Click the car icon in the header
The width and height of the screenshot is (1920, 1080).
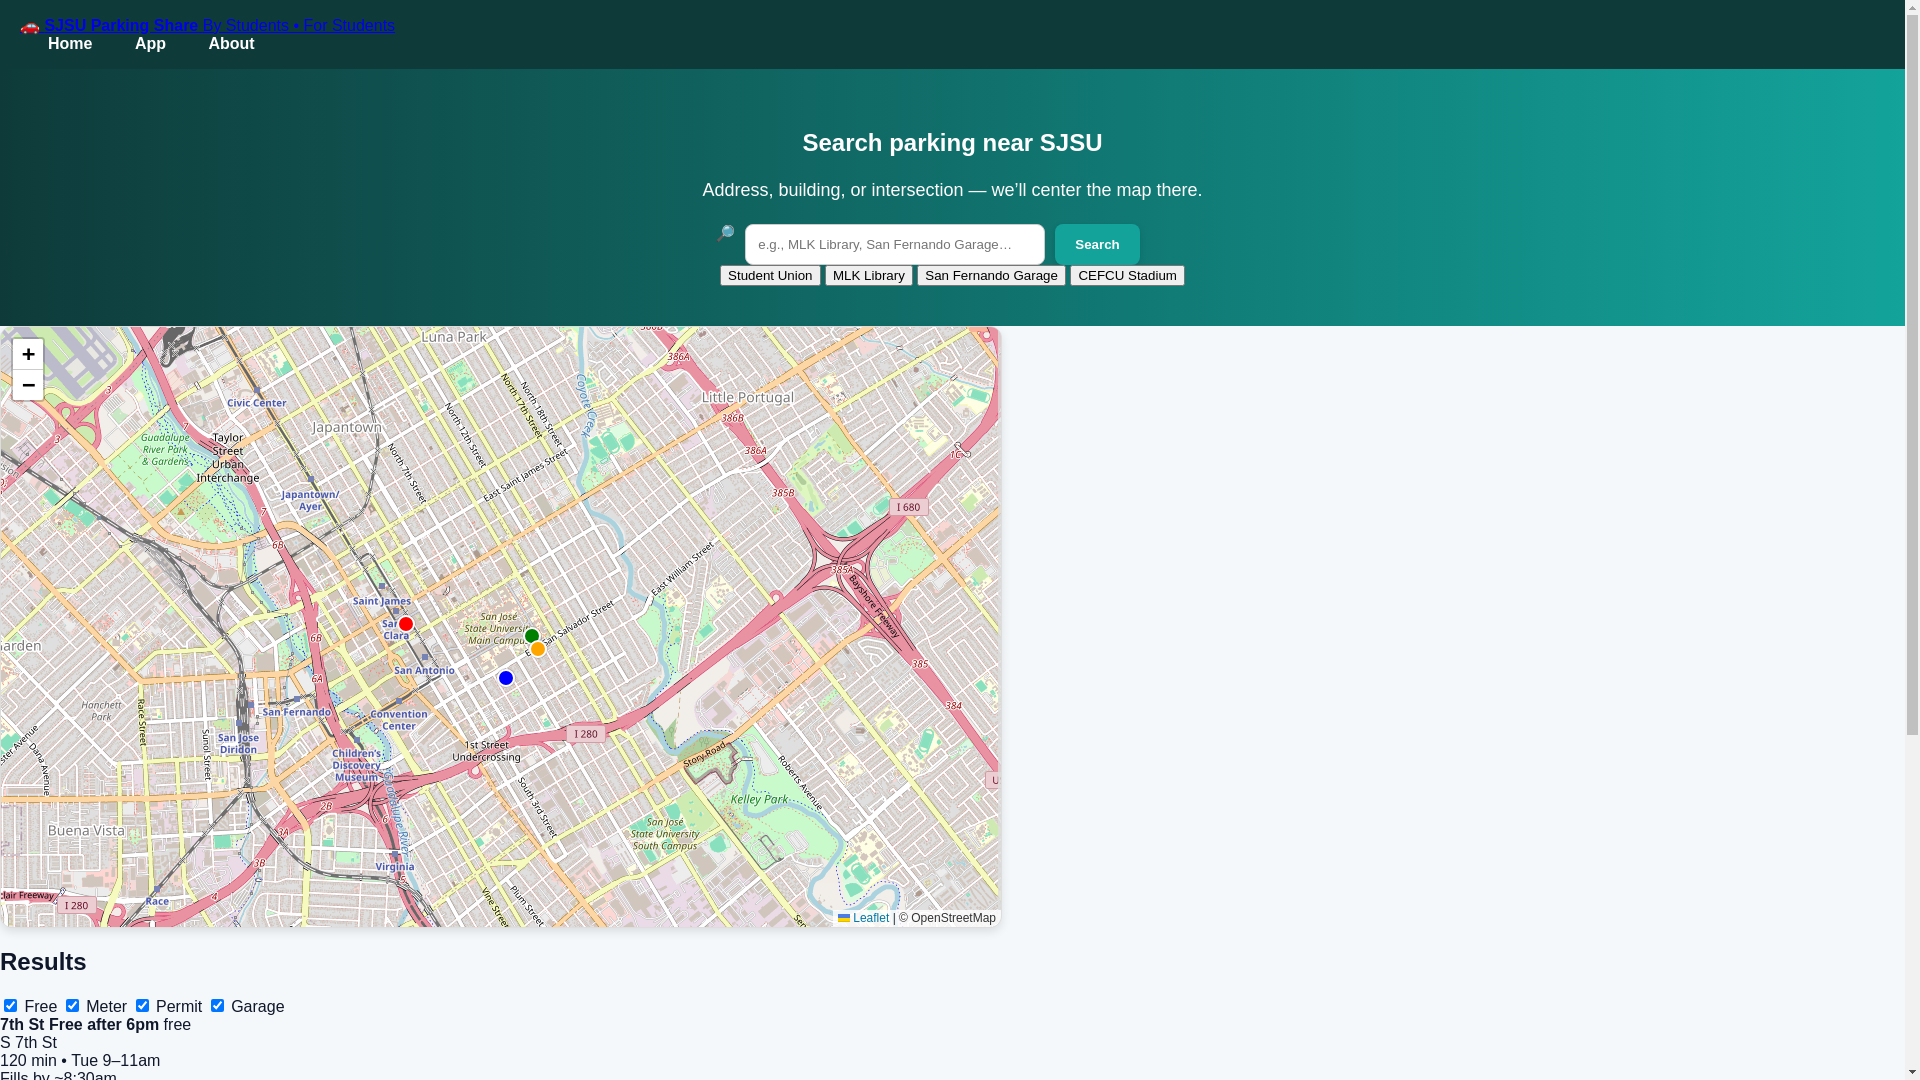pos(30,26)
